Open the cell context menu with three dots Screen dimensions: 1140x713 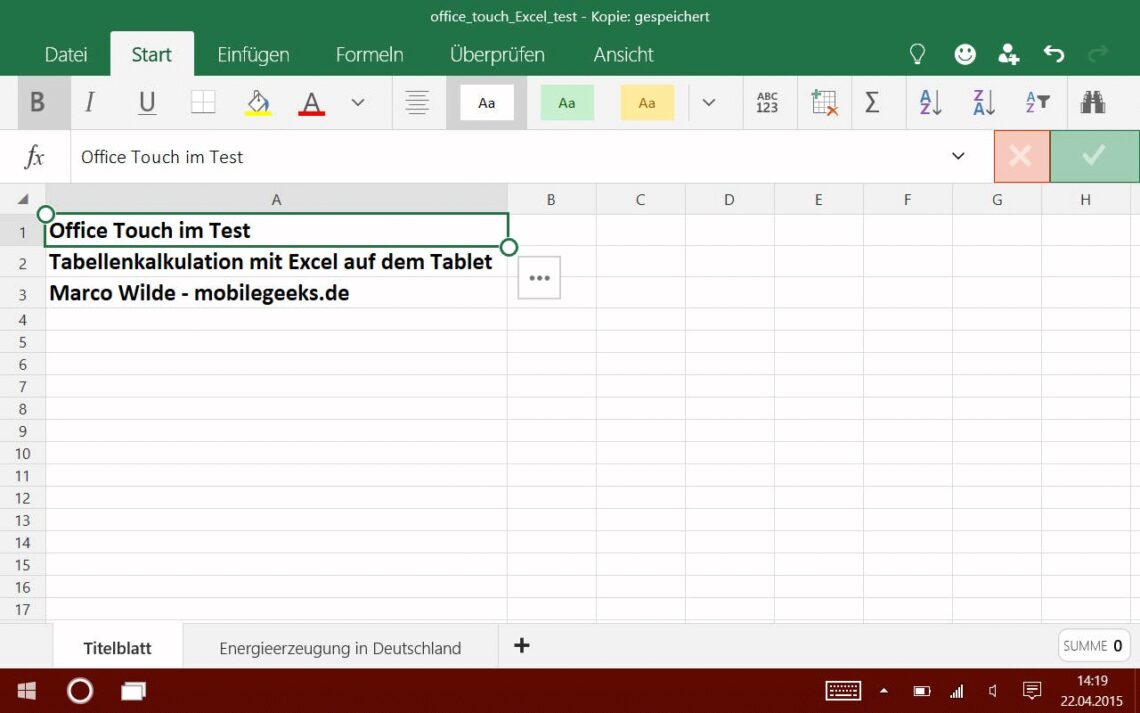tap(539, 278)
